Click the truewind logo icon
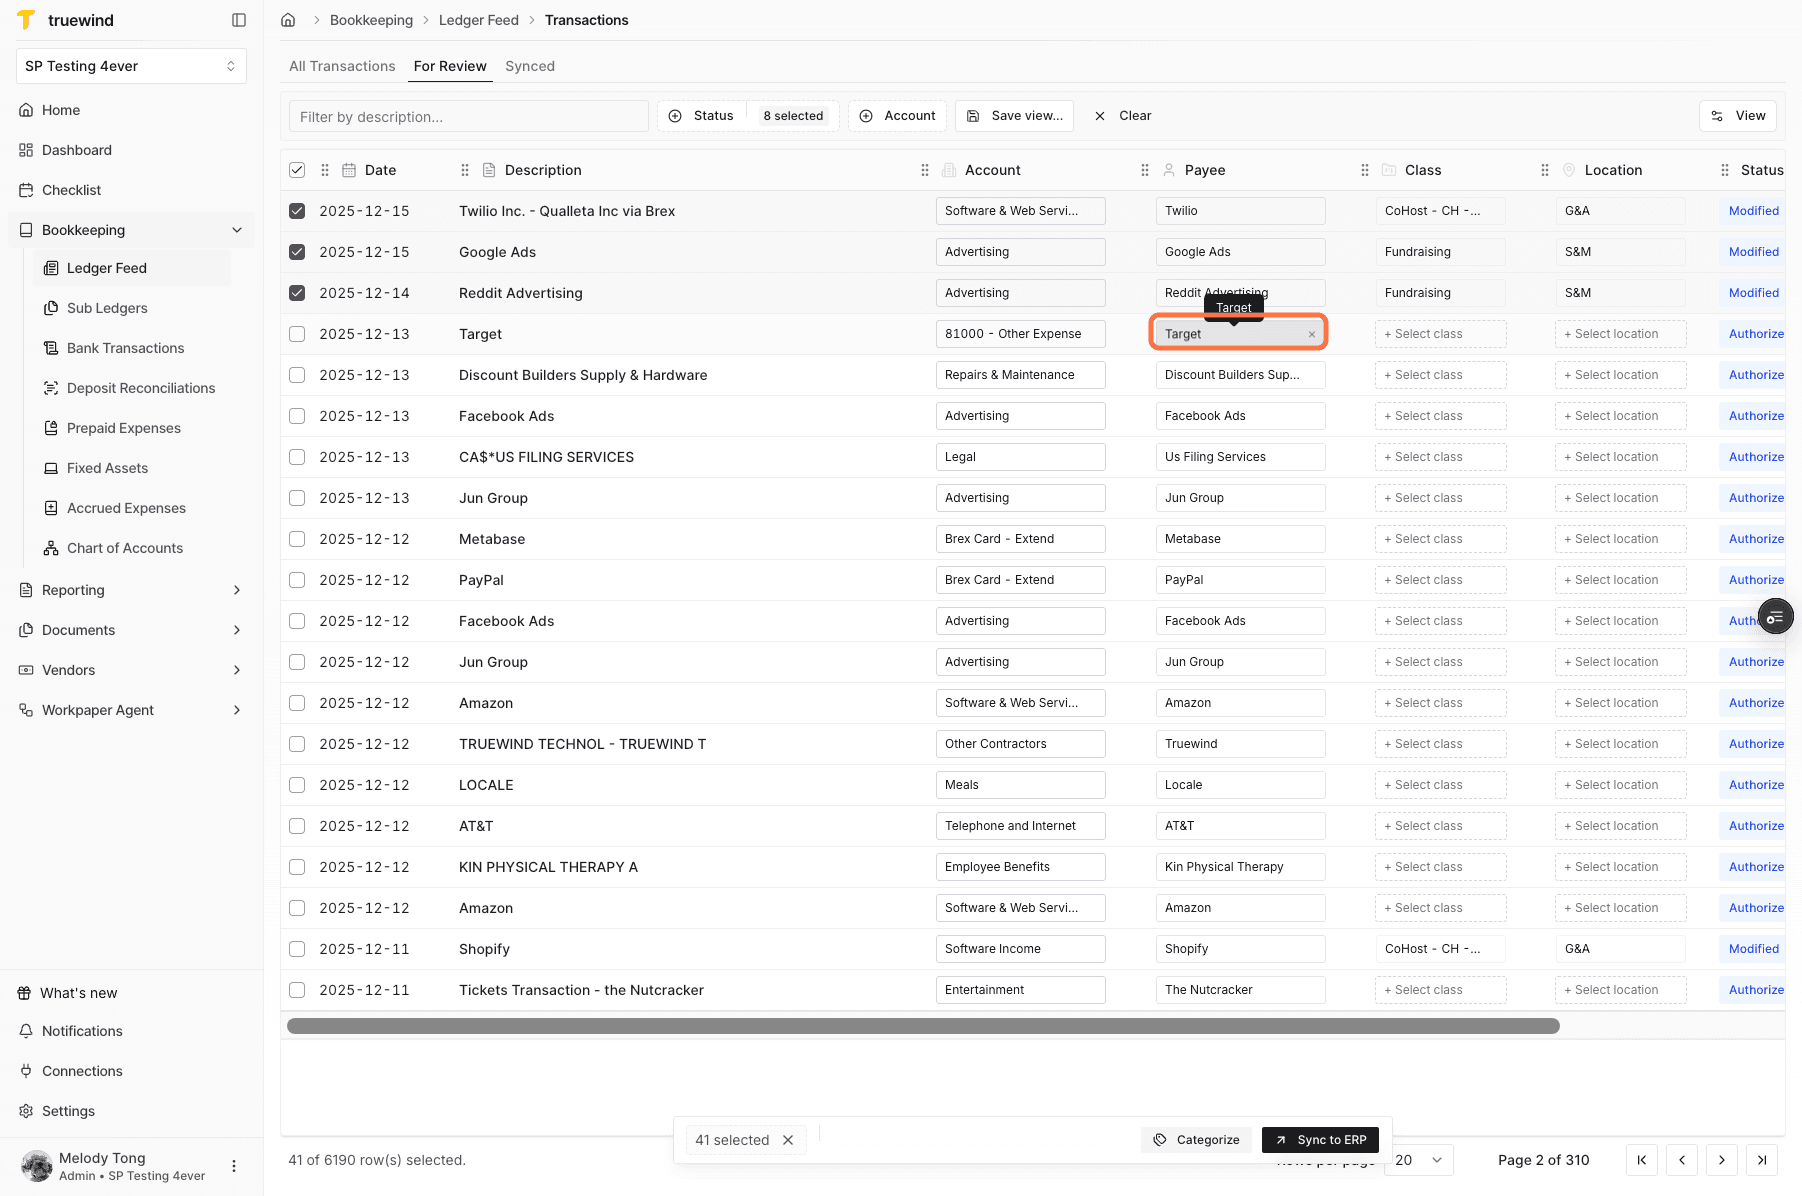 [26, 20]
